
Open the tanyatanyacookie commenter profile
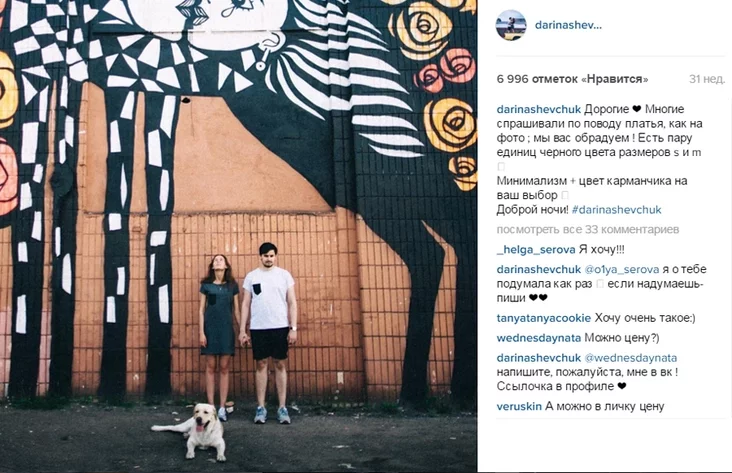[544, 318]
